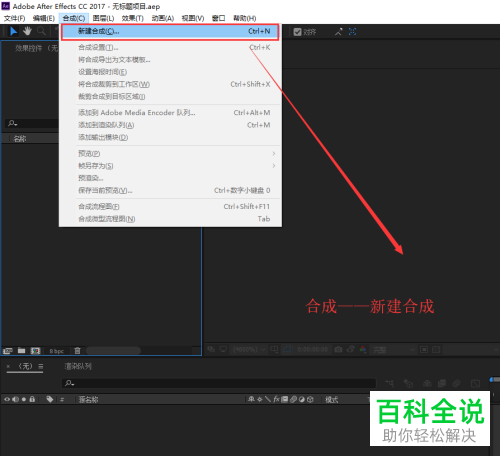Screen dimensions: 500x456
Task: Open the 编辑(E) menu
Action: click(x=44, y=18)
